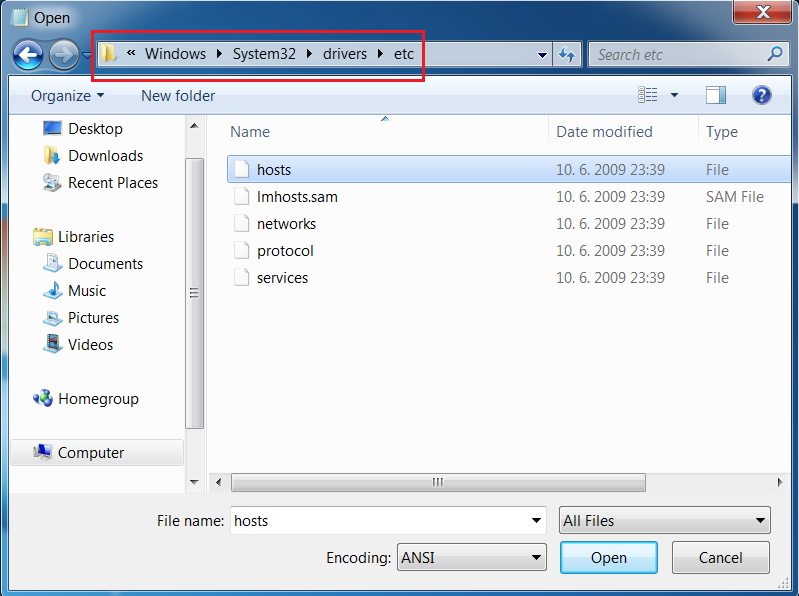This screenshot has height=596, width=799.
Task: Click the magnifier search icon
Action: (775, 53)
